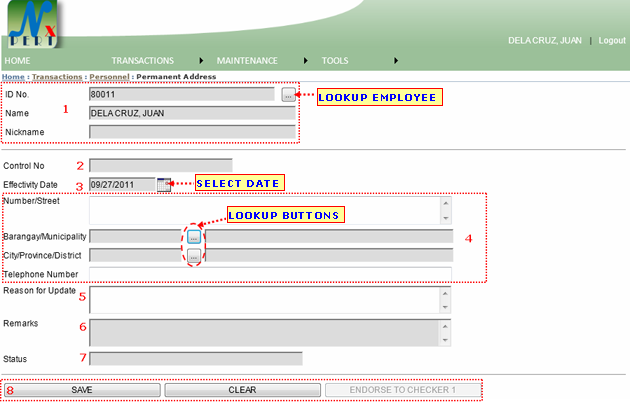Viewport: 630px width, 402px height.
Task: Click the lookup employee button beside ID No.
Action: (288, 95)
